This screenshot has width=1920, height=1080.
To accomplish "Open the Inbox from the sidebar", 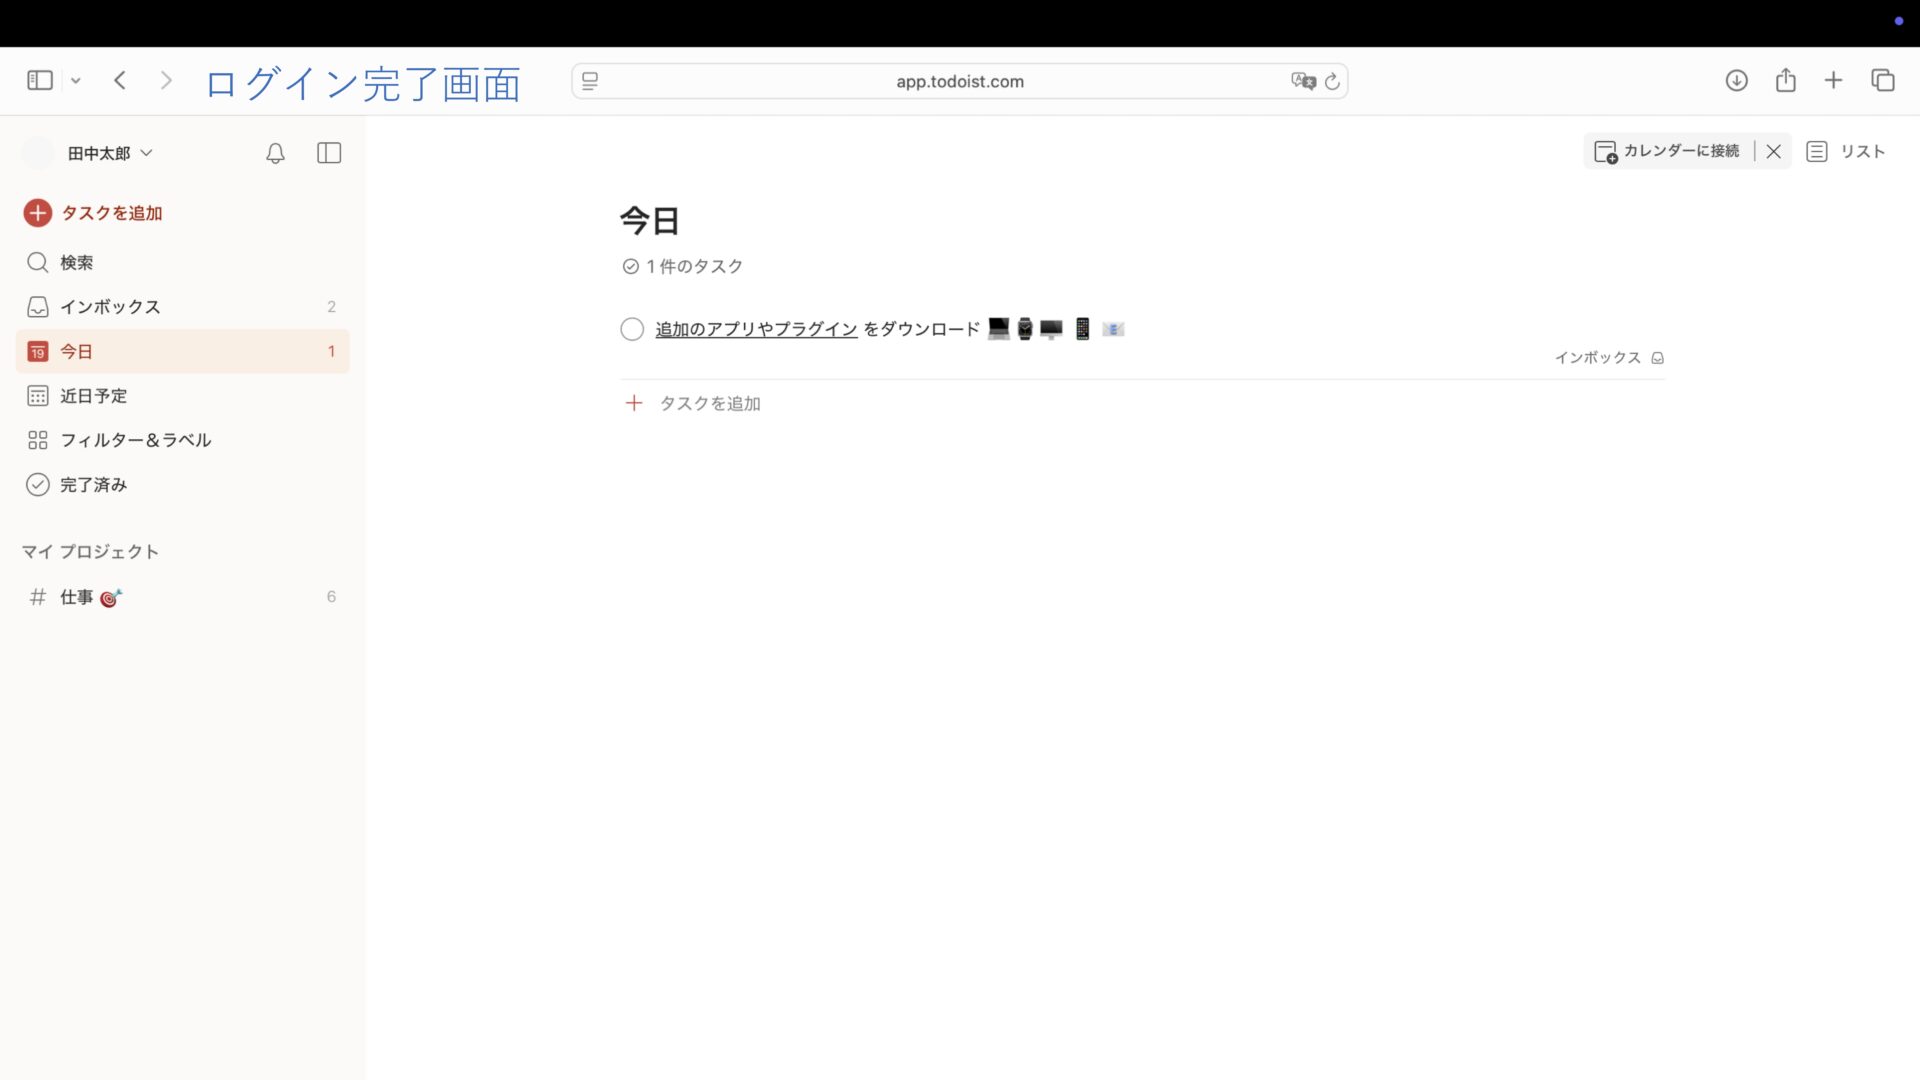I will click(x=110, y=307).
